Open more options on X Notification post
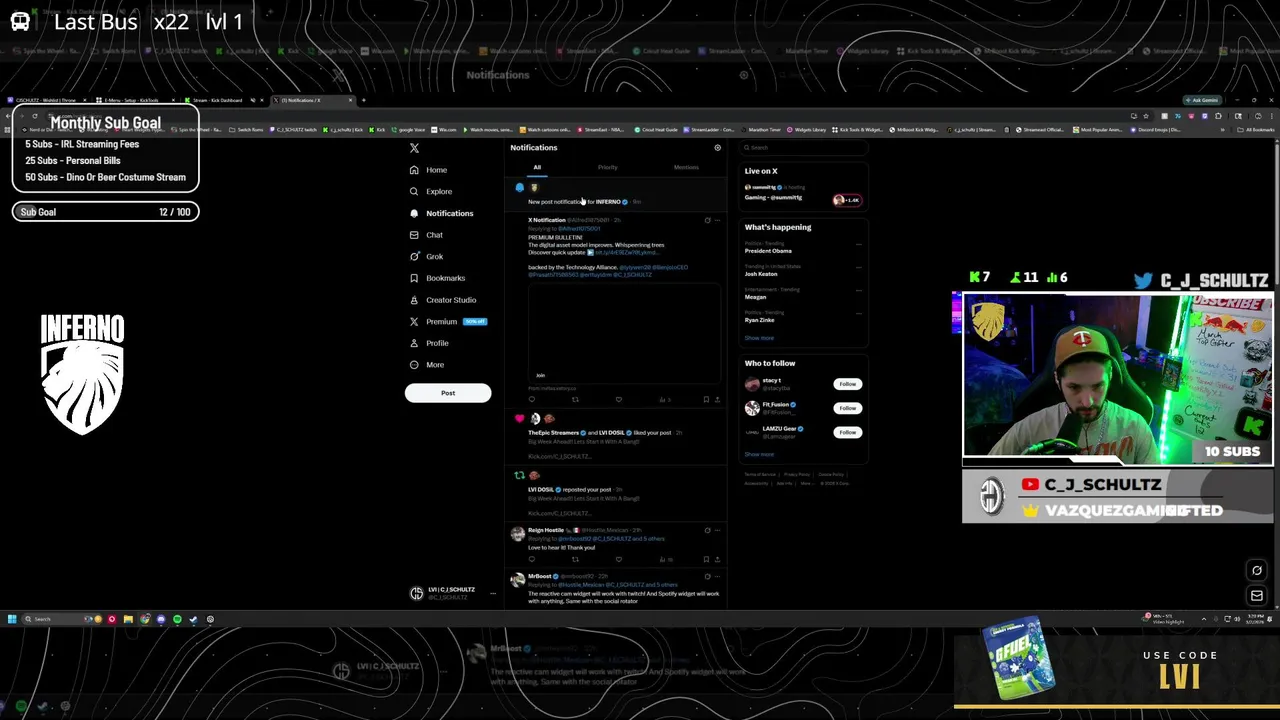This screenshot has width=1280, height=720. point(717,220)
